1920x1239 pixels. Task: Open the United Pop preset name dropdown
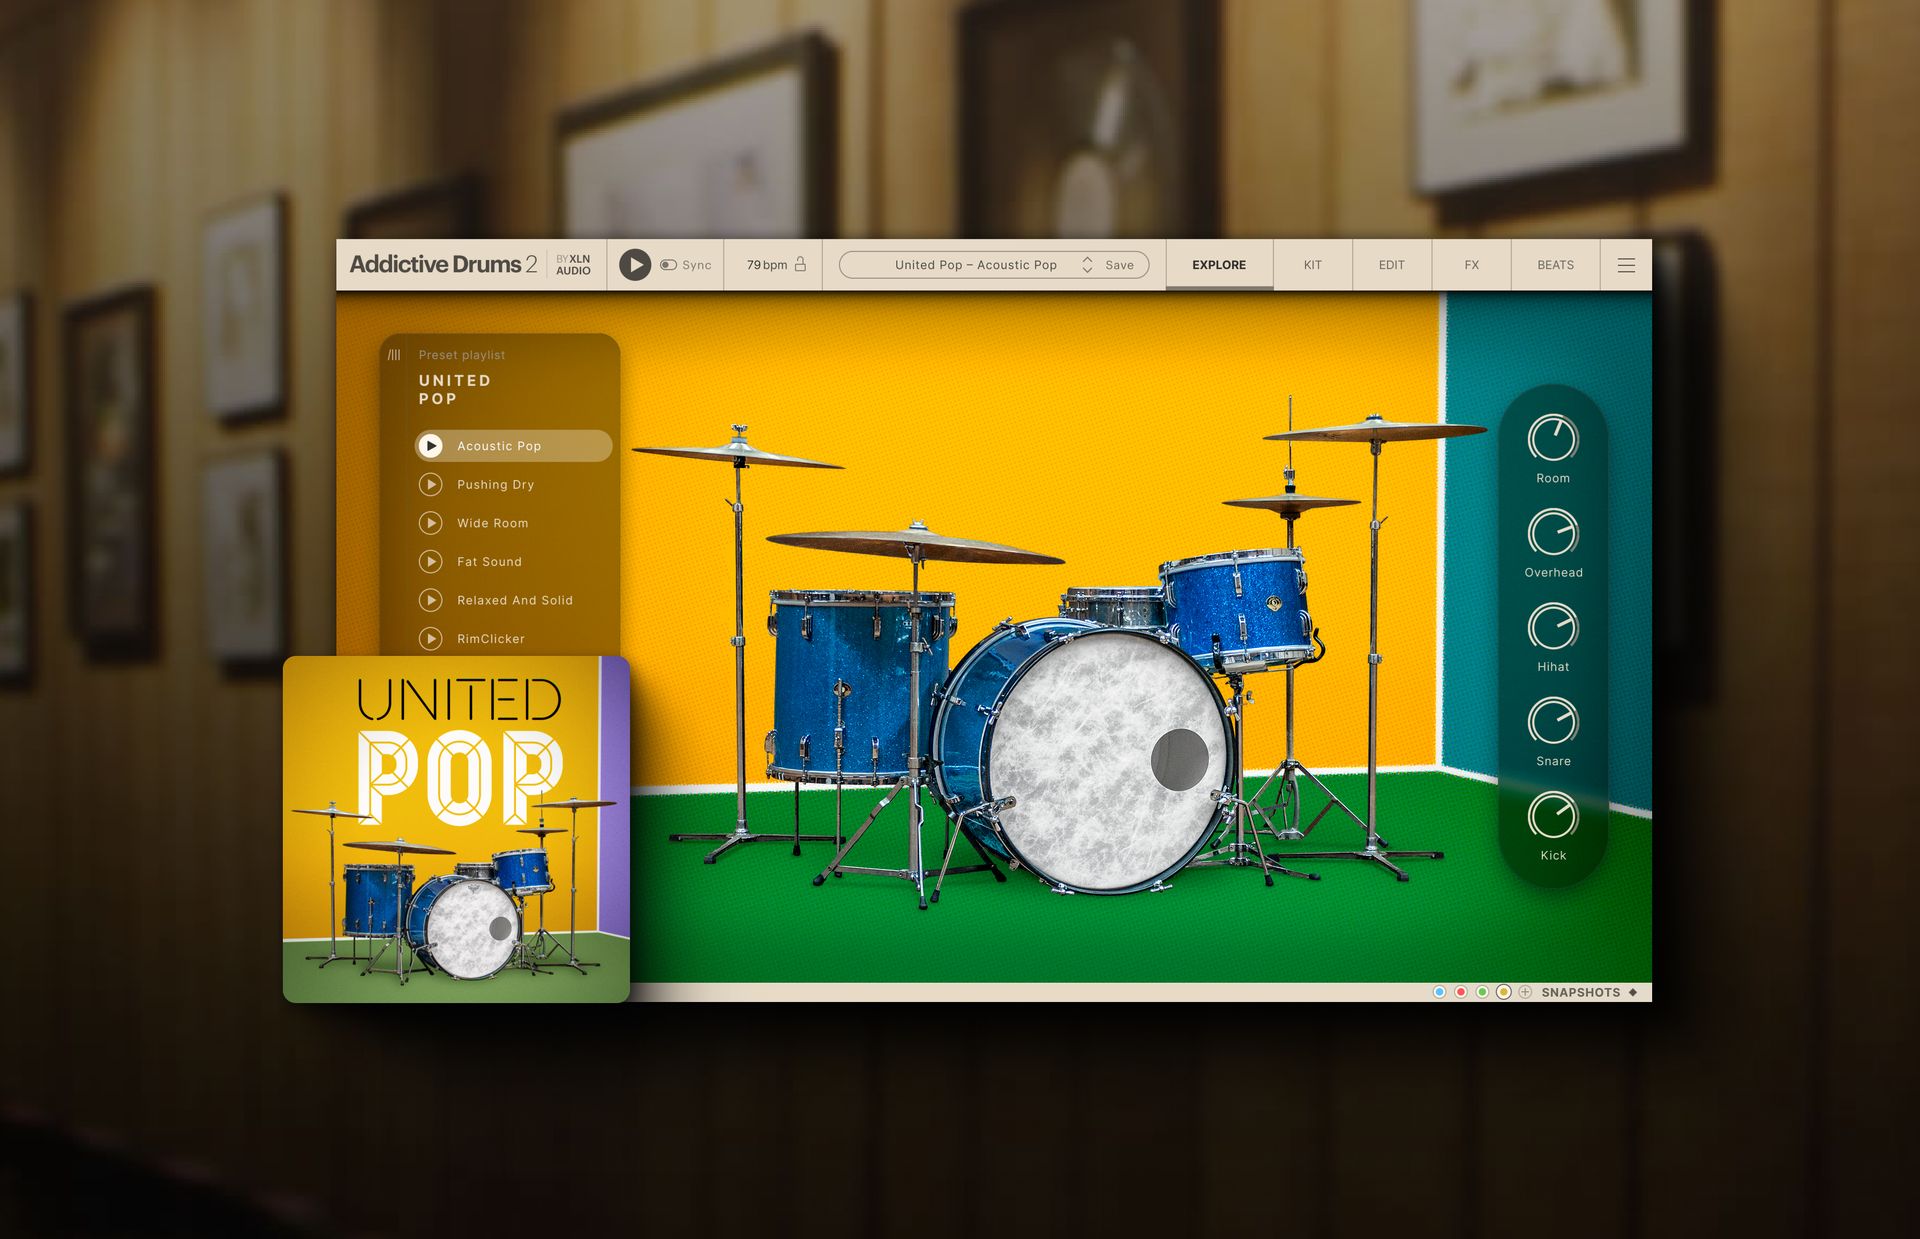click(x=975, y=265)
